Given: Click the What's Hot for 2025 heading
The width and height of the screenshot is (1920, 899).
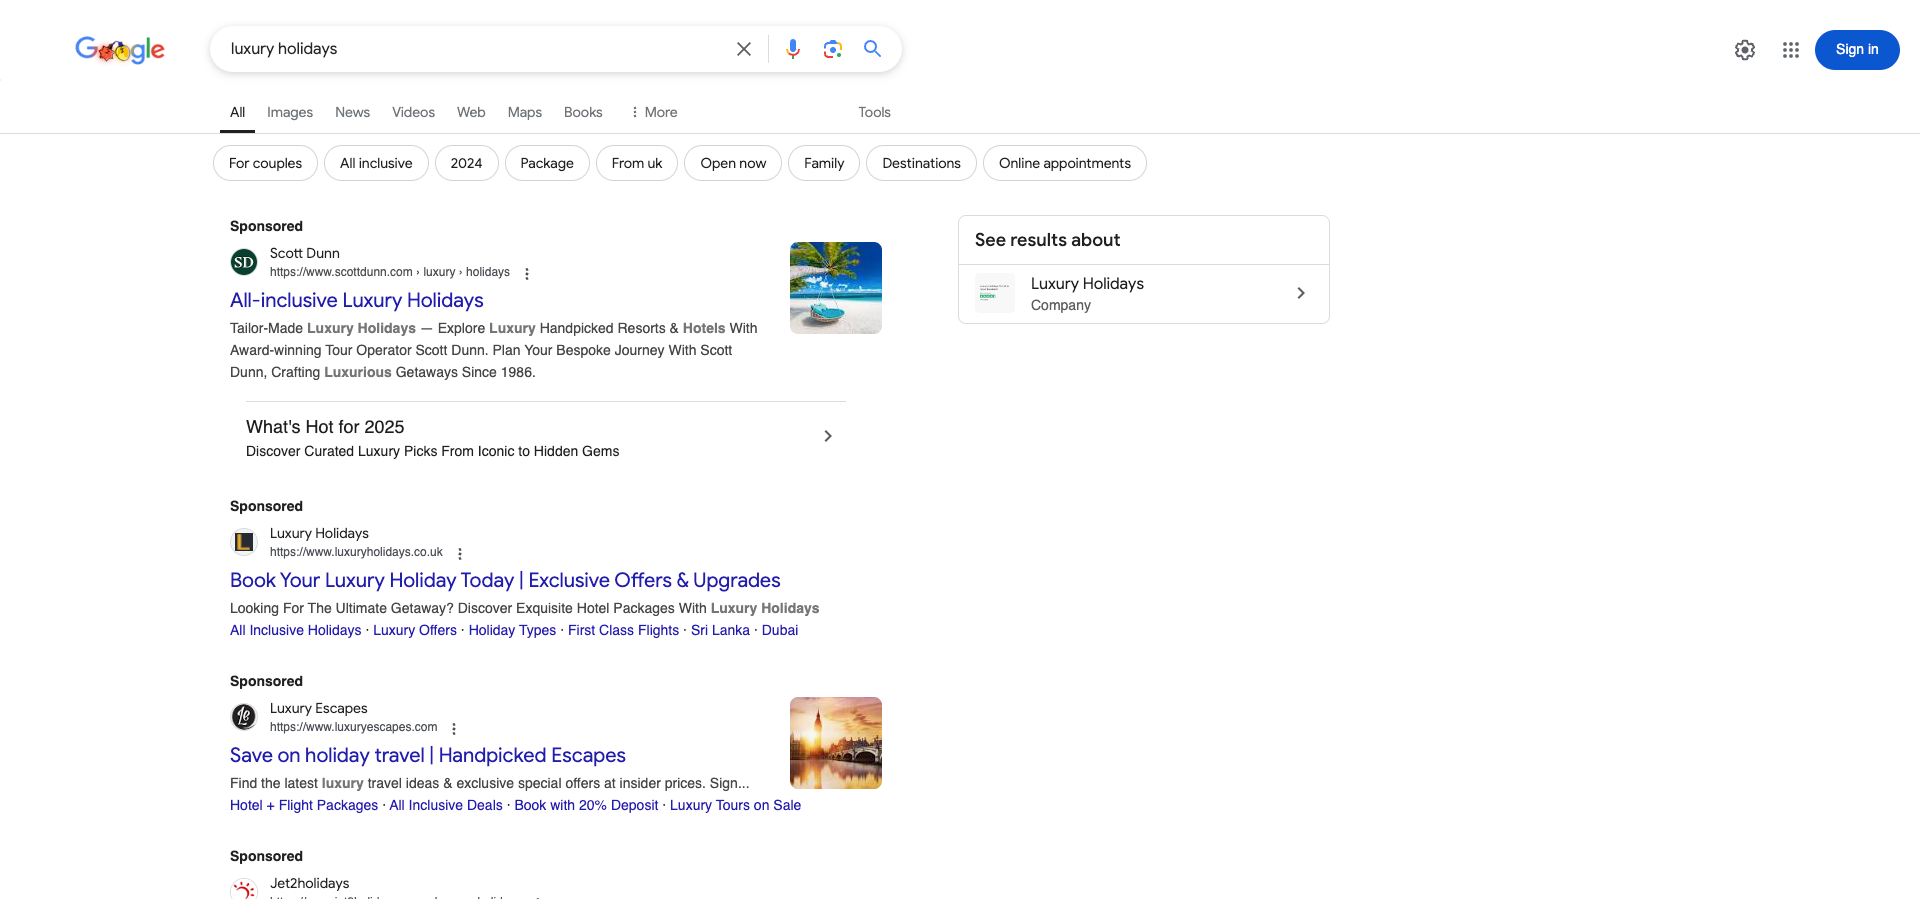Looking at the screenshot, I should 325,427.
